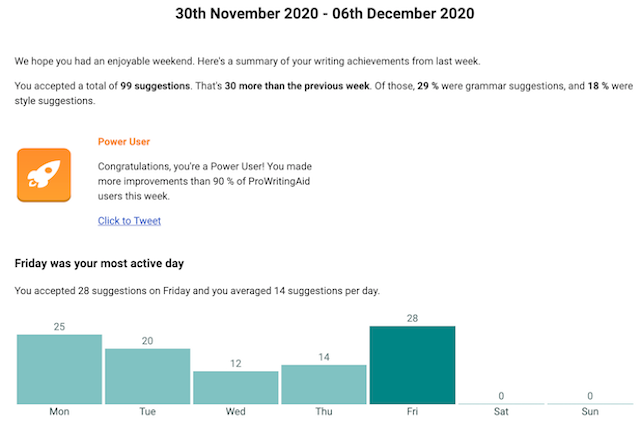Click the Sunday zero-value bar line
The height and width of the screenshot is (427, 640).
(590, 404)
